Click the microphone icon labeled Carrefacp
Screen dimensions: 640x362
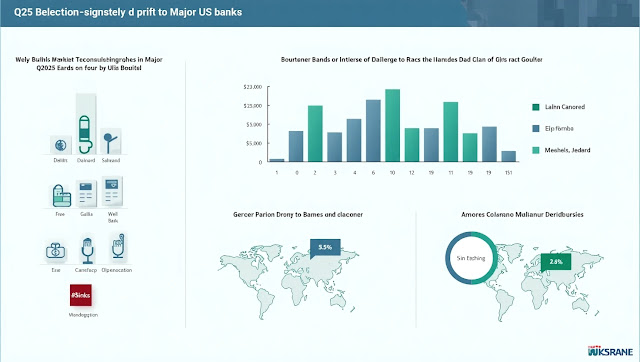coord(87,250)
